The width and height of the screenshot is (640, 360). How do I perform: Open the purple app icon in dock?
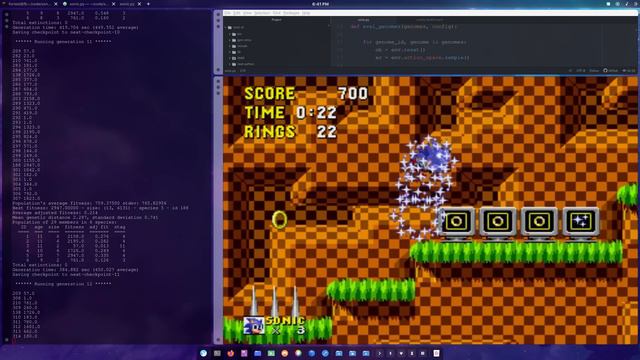tap(244, 353)
